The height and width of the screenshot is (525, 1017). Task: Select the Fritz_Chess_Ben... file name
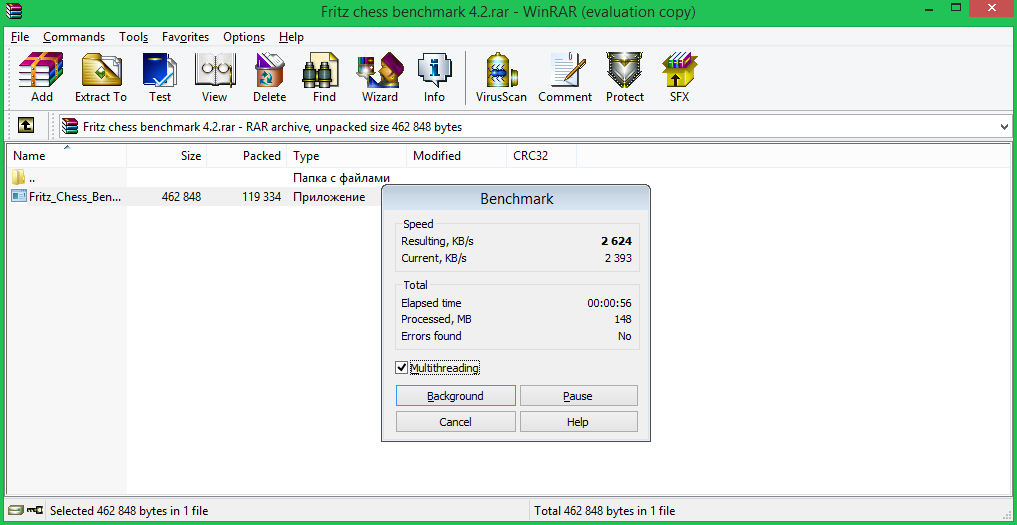tap(75, 197)
